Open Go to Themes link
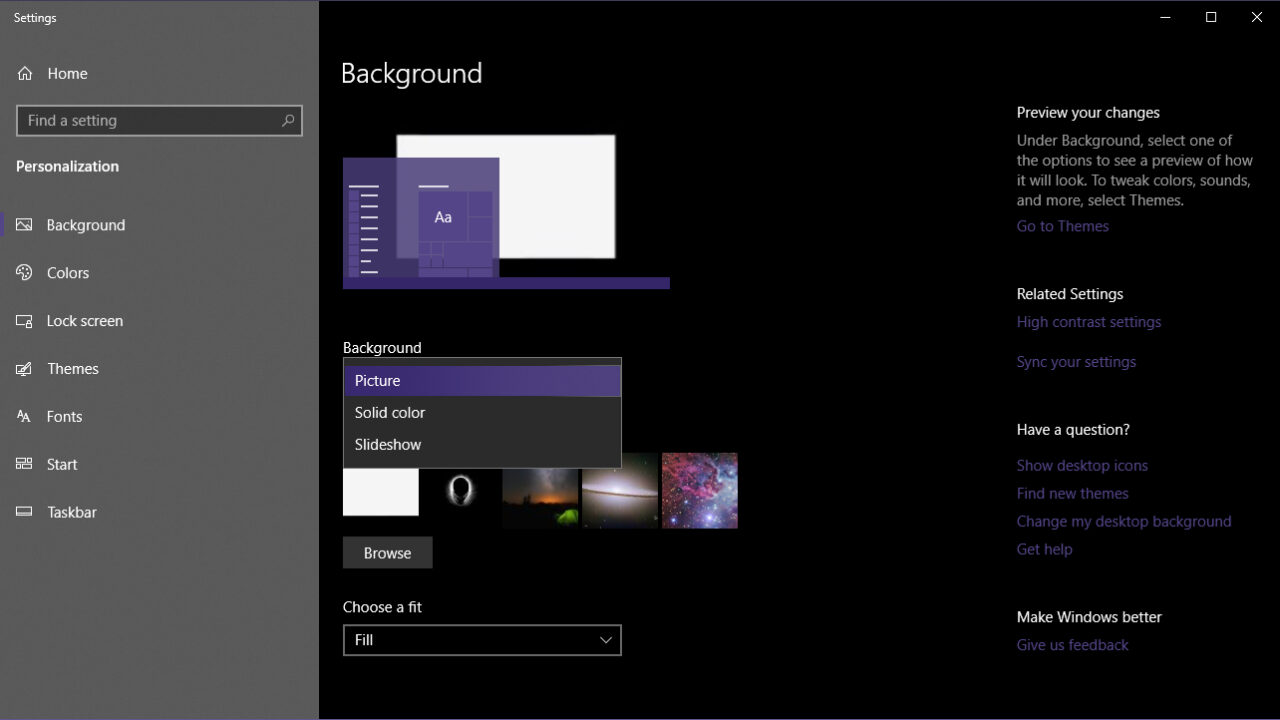1280x720 pixels. 1062,226
